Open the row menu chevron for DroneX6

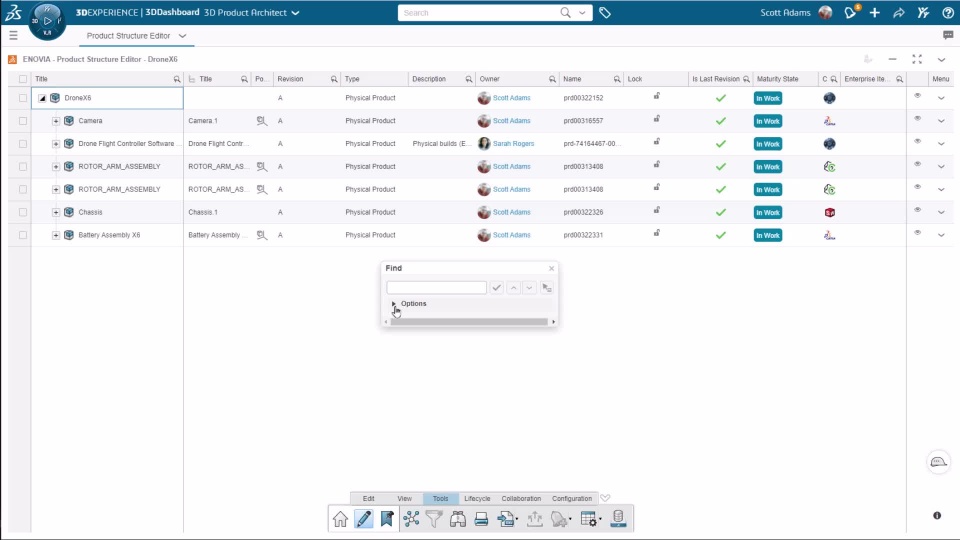coord(941,98)
